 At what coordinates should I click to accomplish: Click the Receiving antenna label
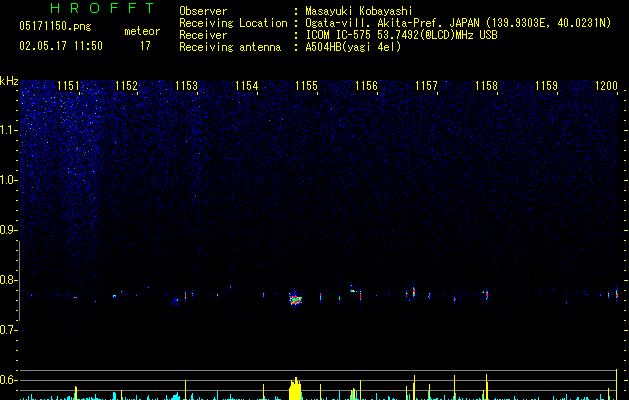230,47
